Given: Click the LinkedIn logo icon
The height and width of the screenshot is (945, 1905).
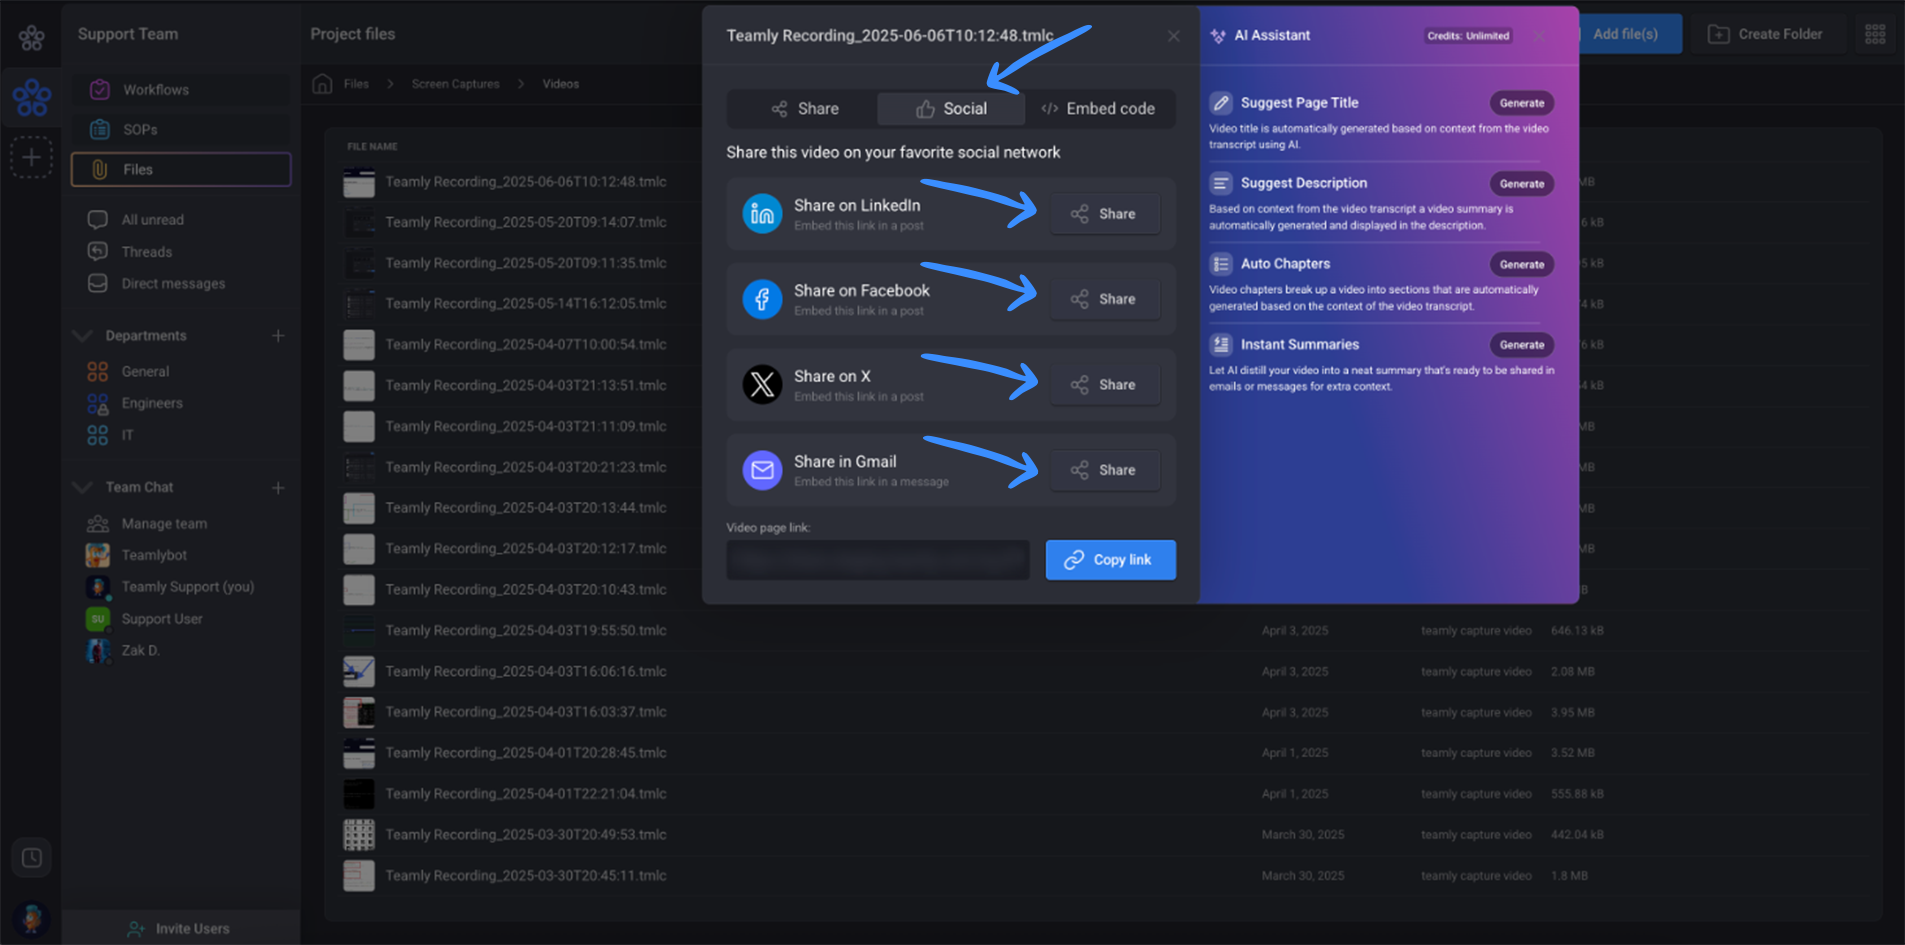Looking at the screenshot, I should click(x=762, y=214).
